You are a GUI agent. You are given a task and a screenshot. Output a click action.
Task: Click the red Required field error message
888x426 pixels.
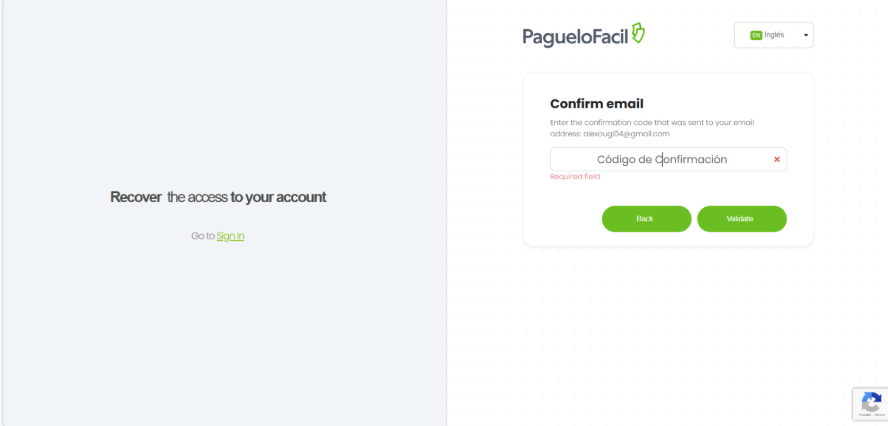pyautogui.click(x=575, y=176)
